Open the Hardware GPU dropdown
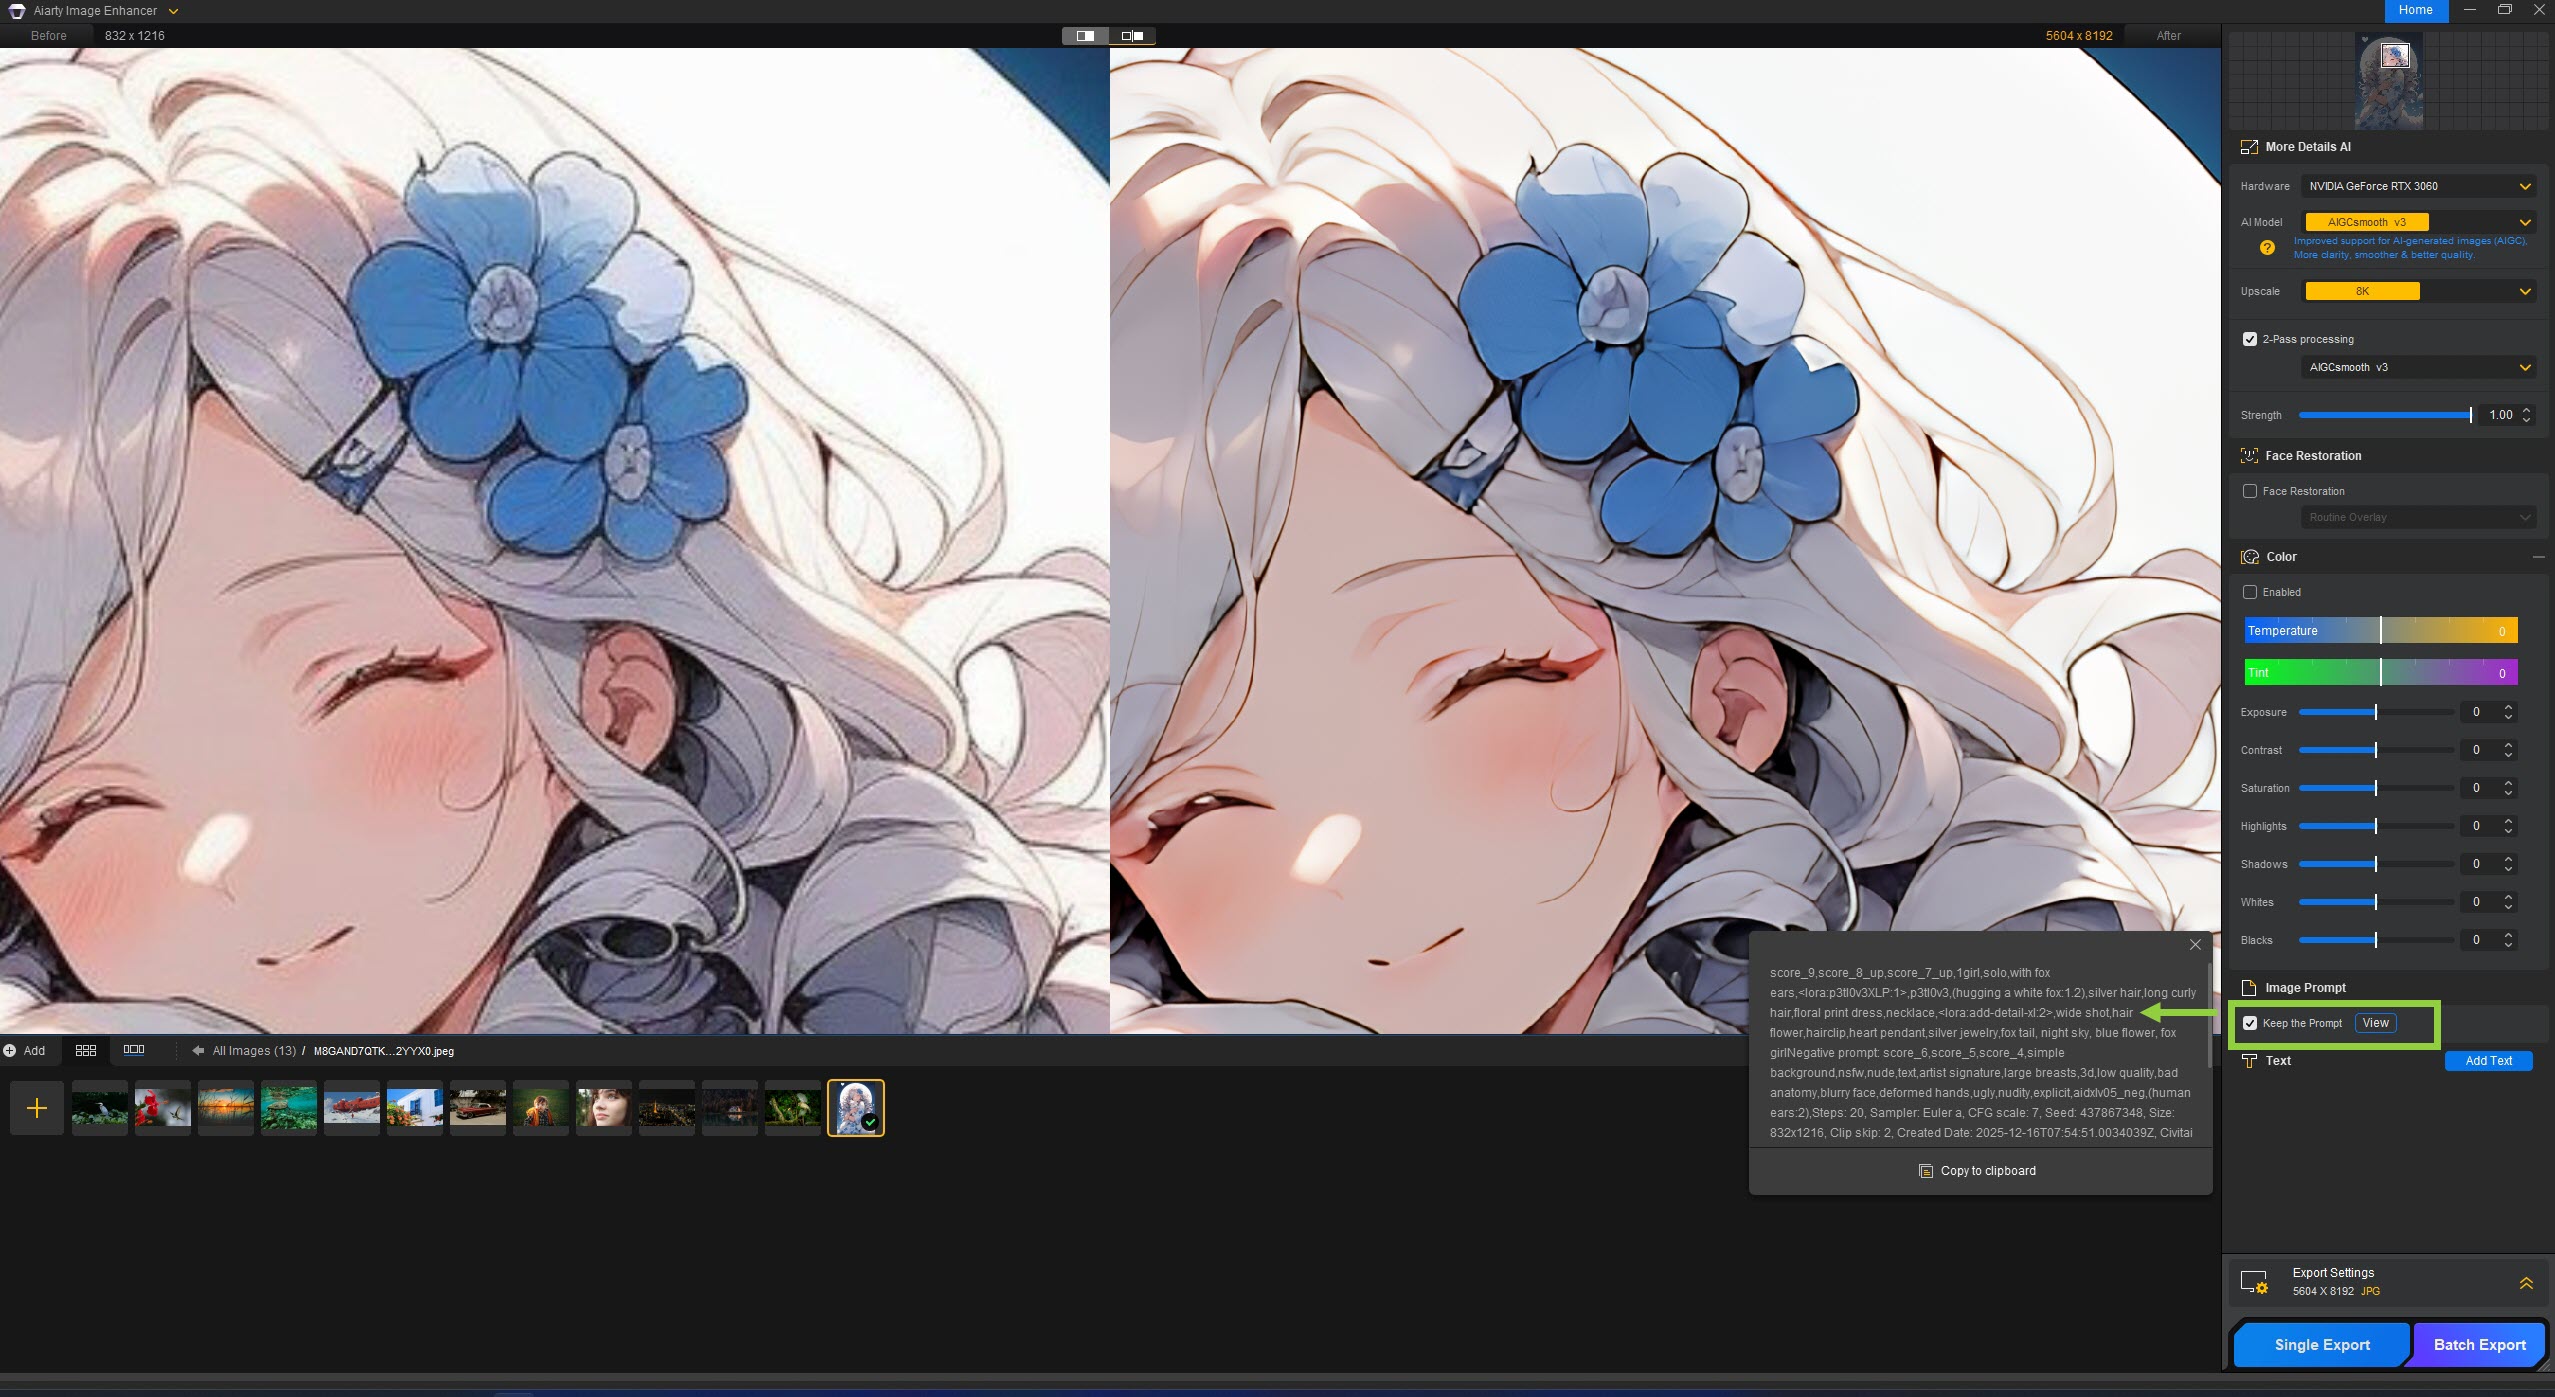The height and width of the screenshot is (1397, 2555). (2417, 186)
